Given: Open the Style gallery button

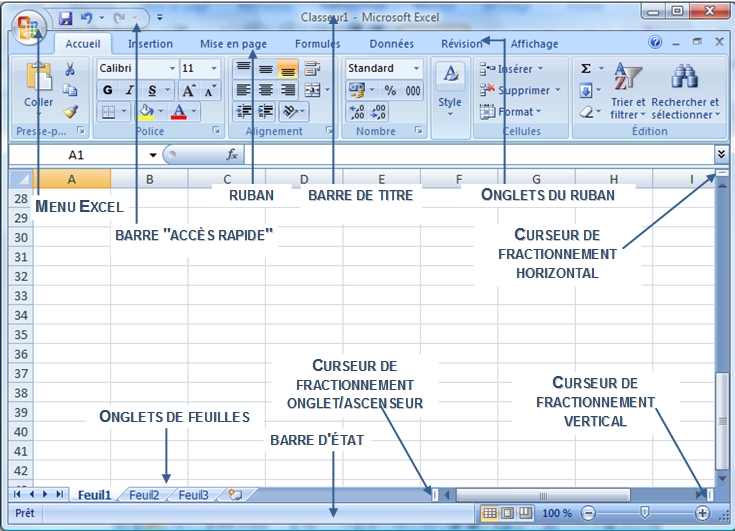Looking at the screenshot, I should coord(450,90).
